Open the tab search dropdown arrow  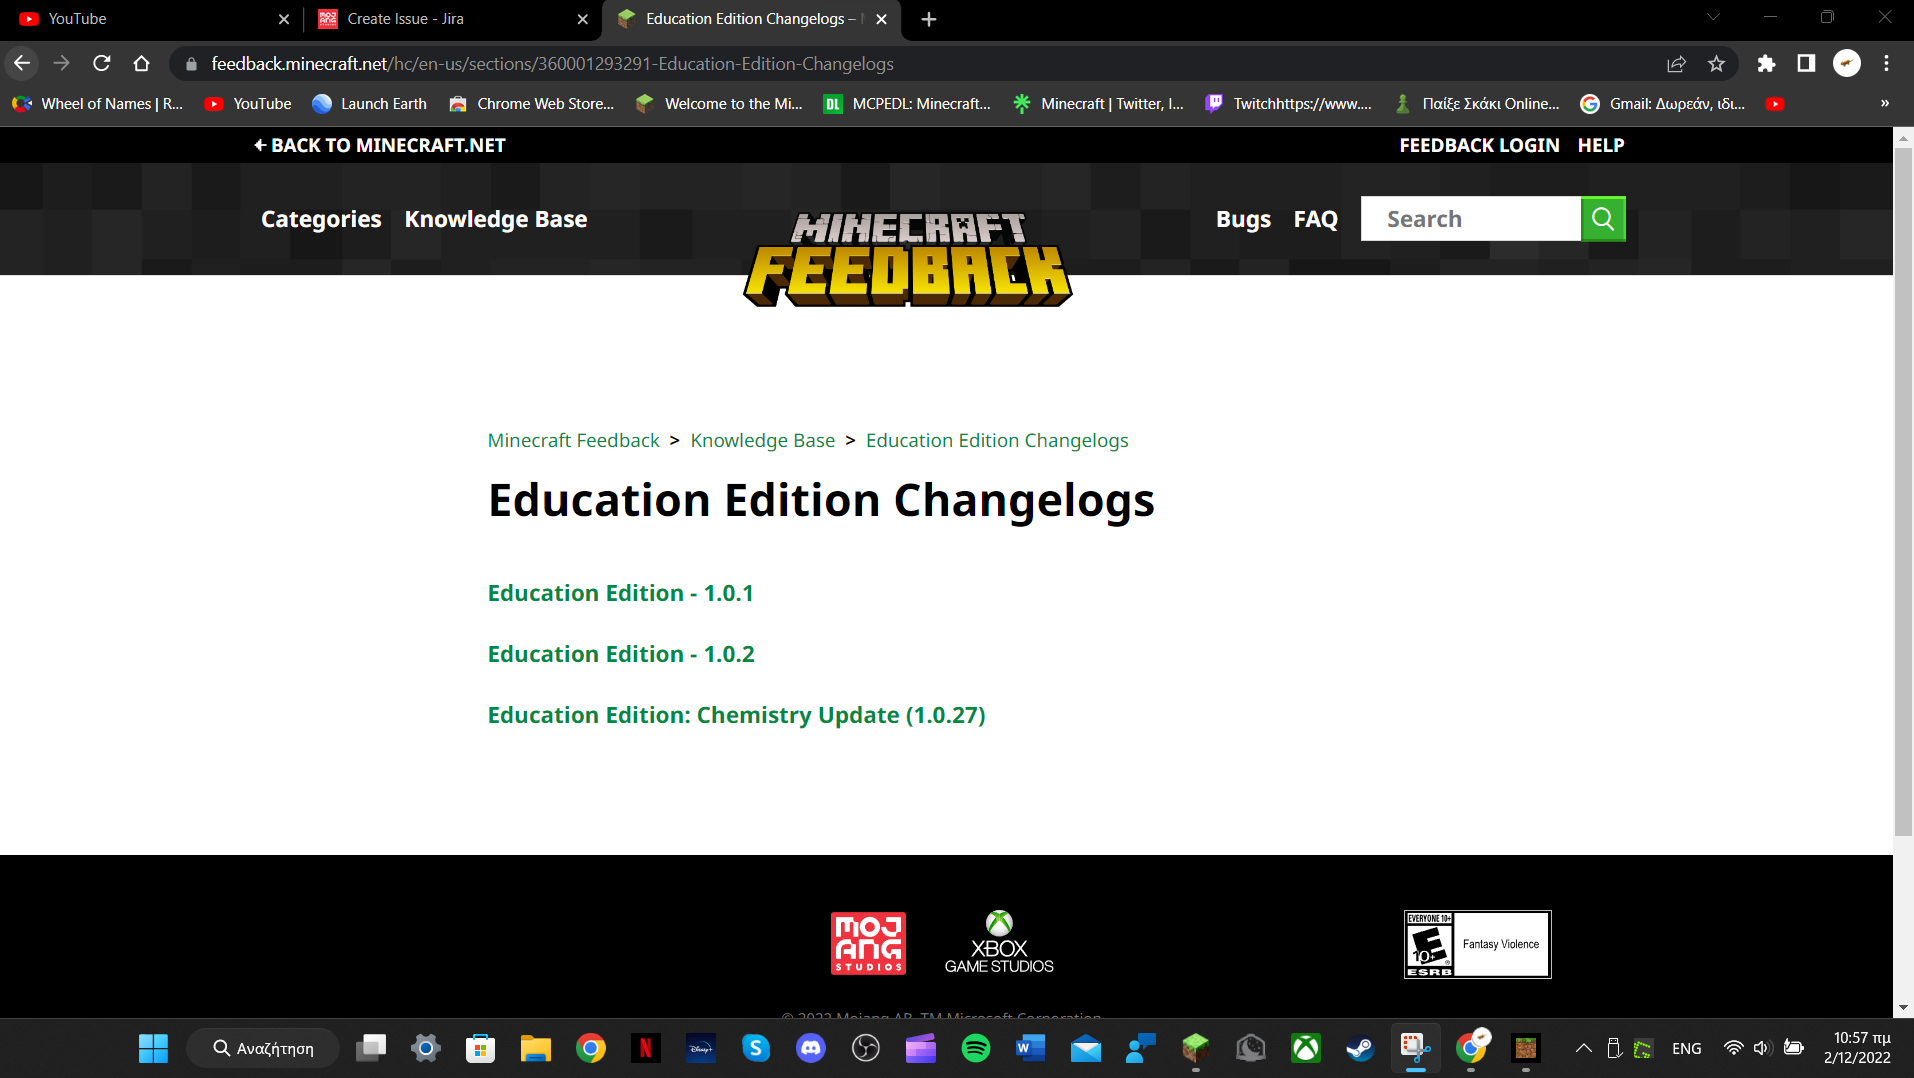[1713, 17]
